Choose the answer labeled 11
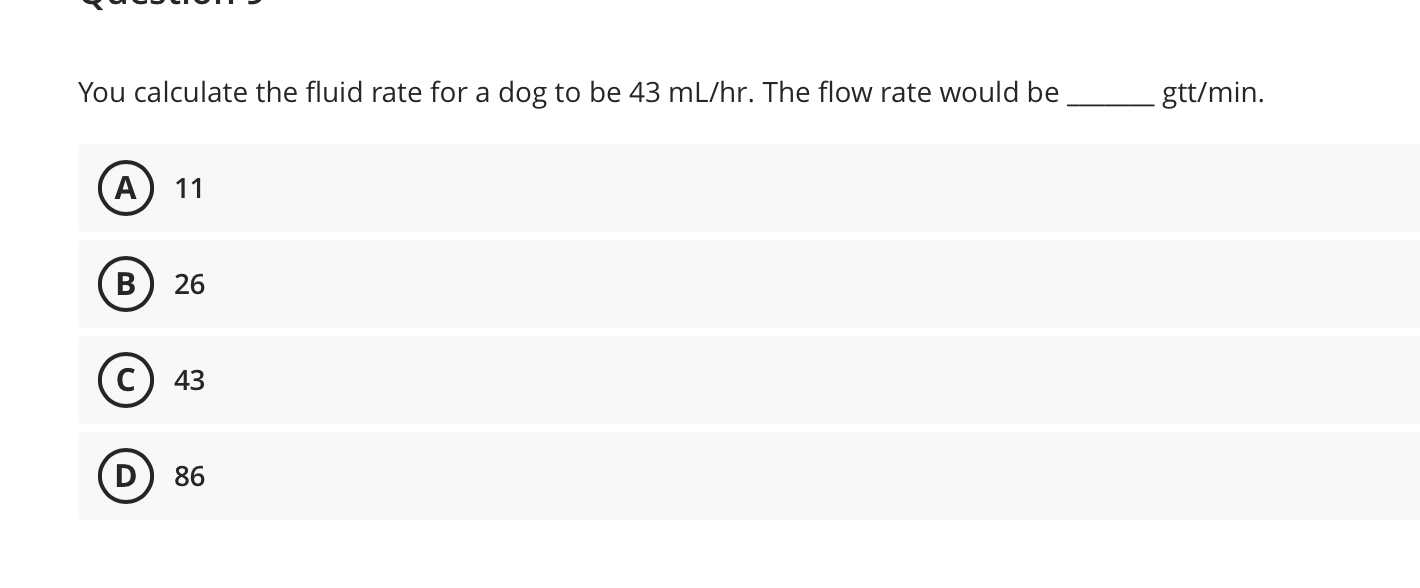1420x588 pixels. click(189, 188)
